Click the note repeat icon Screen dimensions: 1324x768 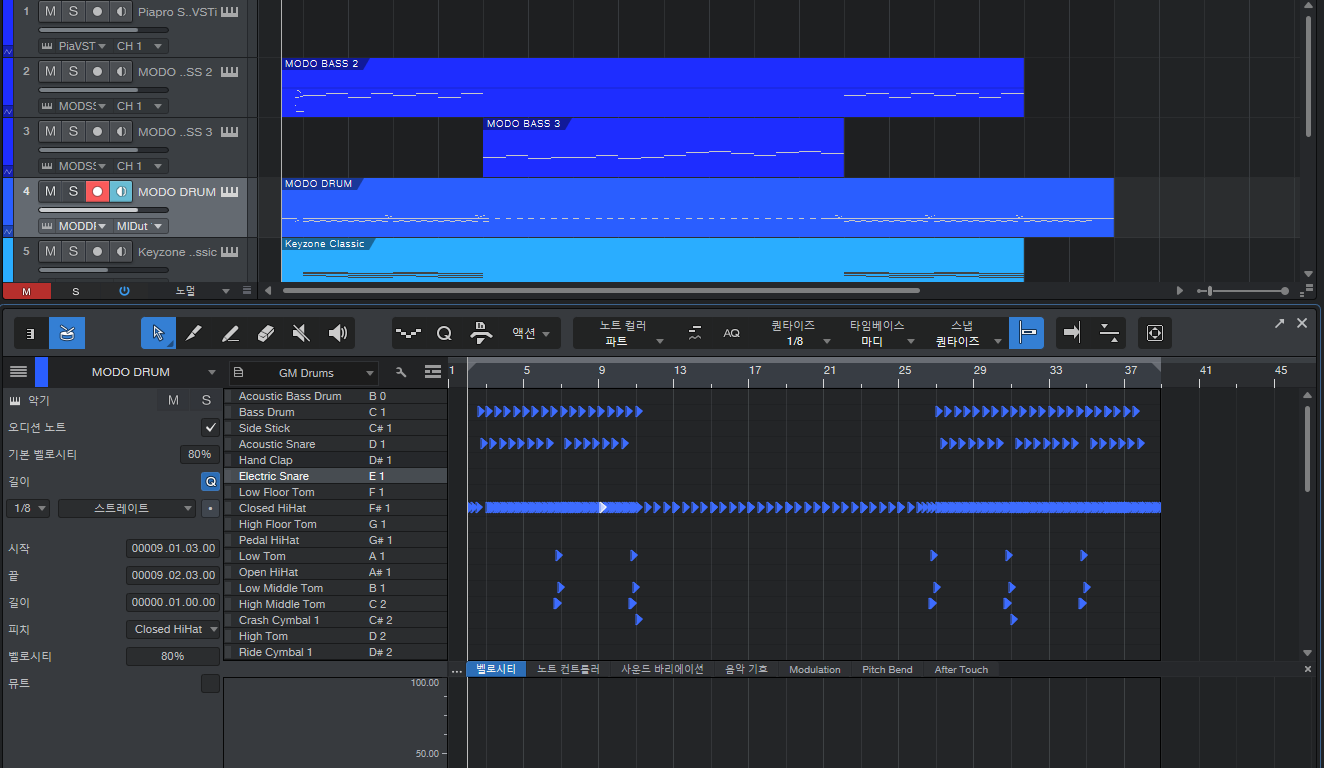[480, 333]
